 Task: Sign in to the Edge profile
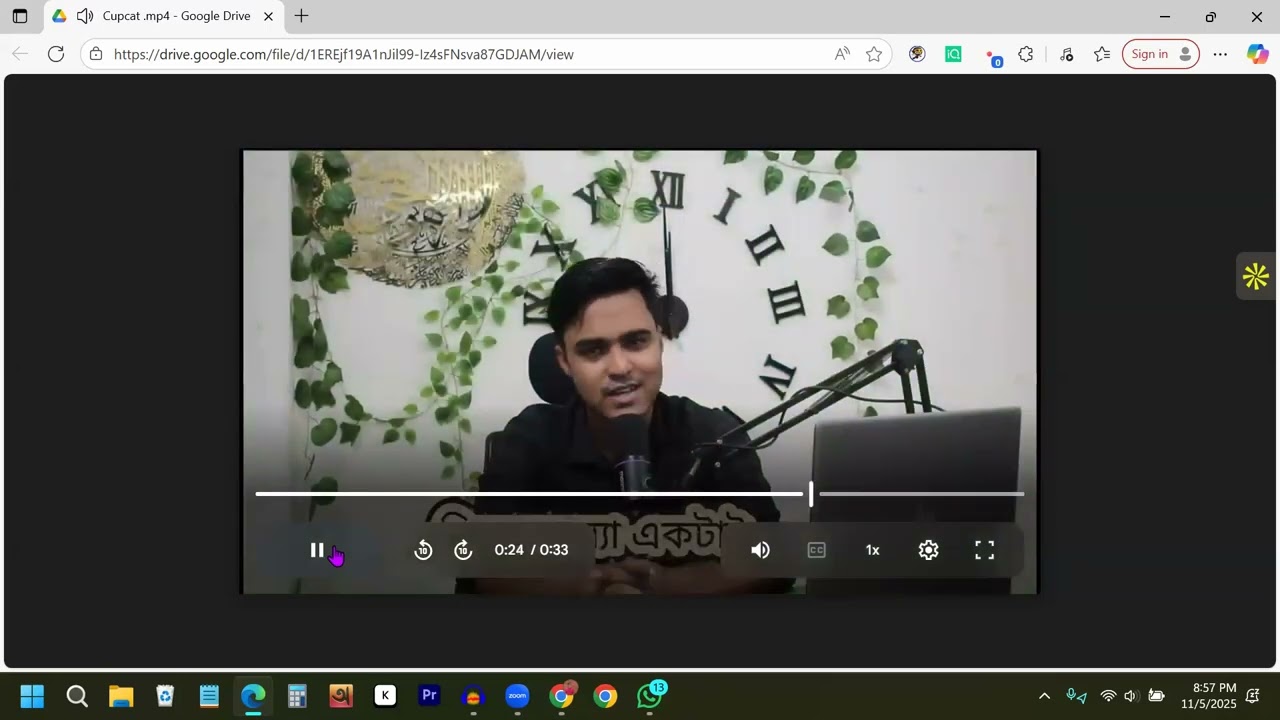(1161, 54)
